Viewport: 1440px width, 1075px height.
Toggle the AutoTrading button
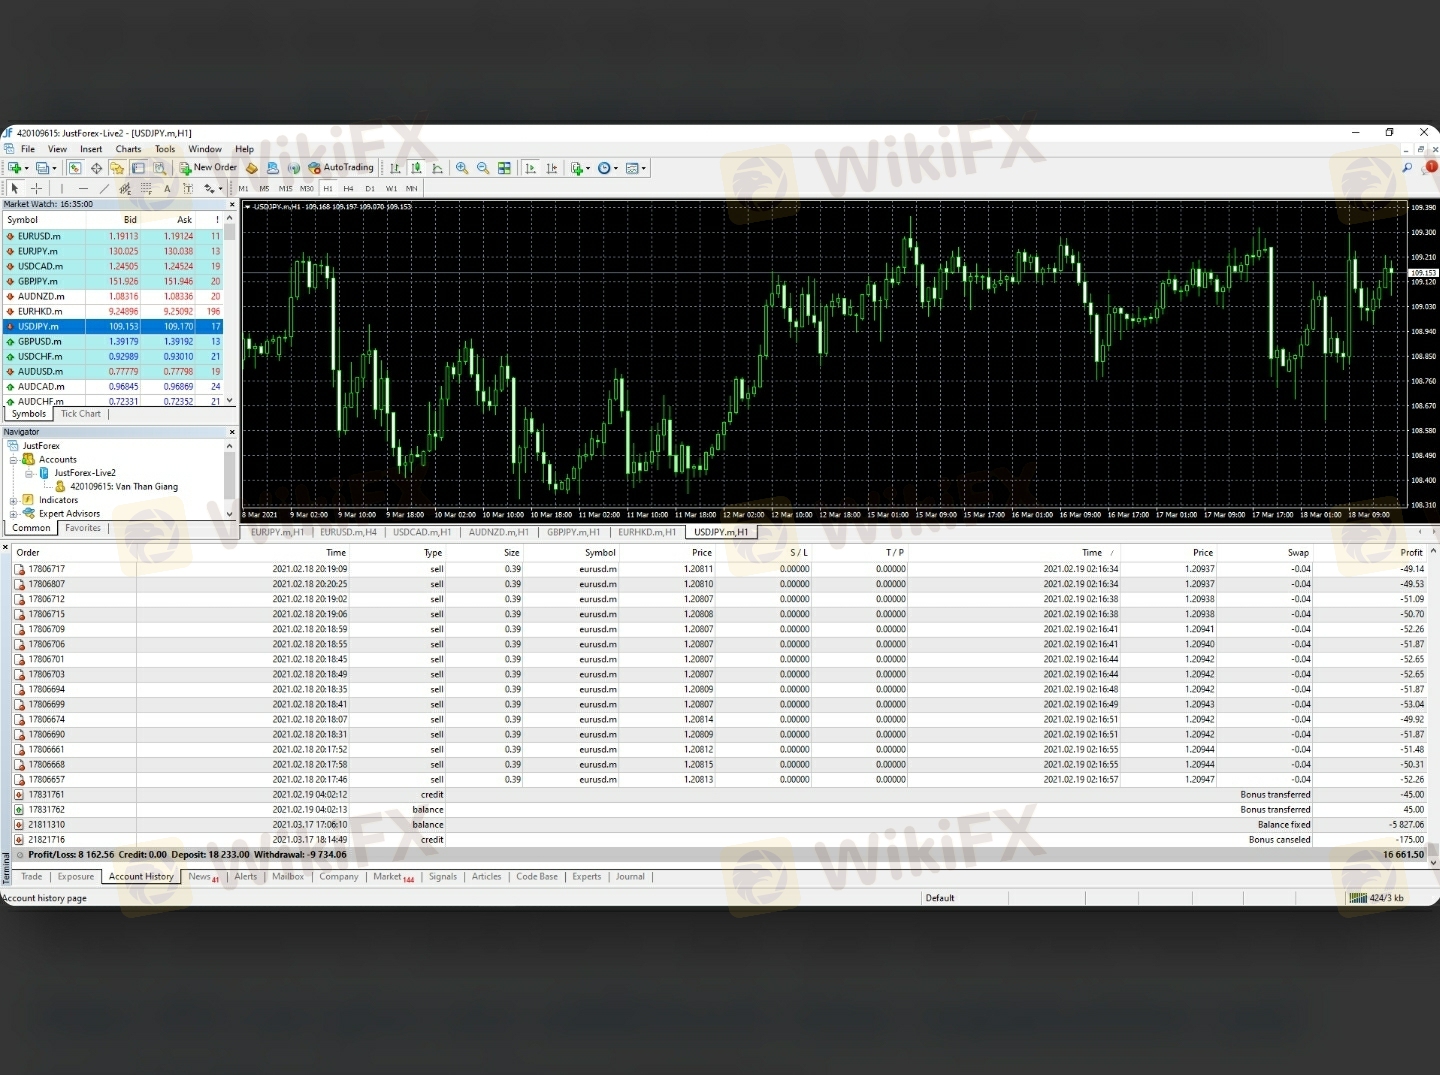coord(341,168)
